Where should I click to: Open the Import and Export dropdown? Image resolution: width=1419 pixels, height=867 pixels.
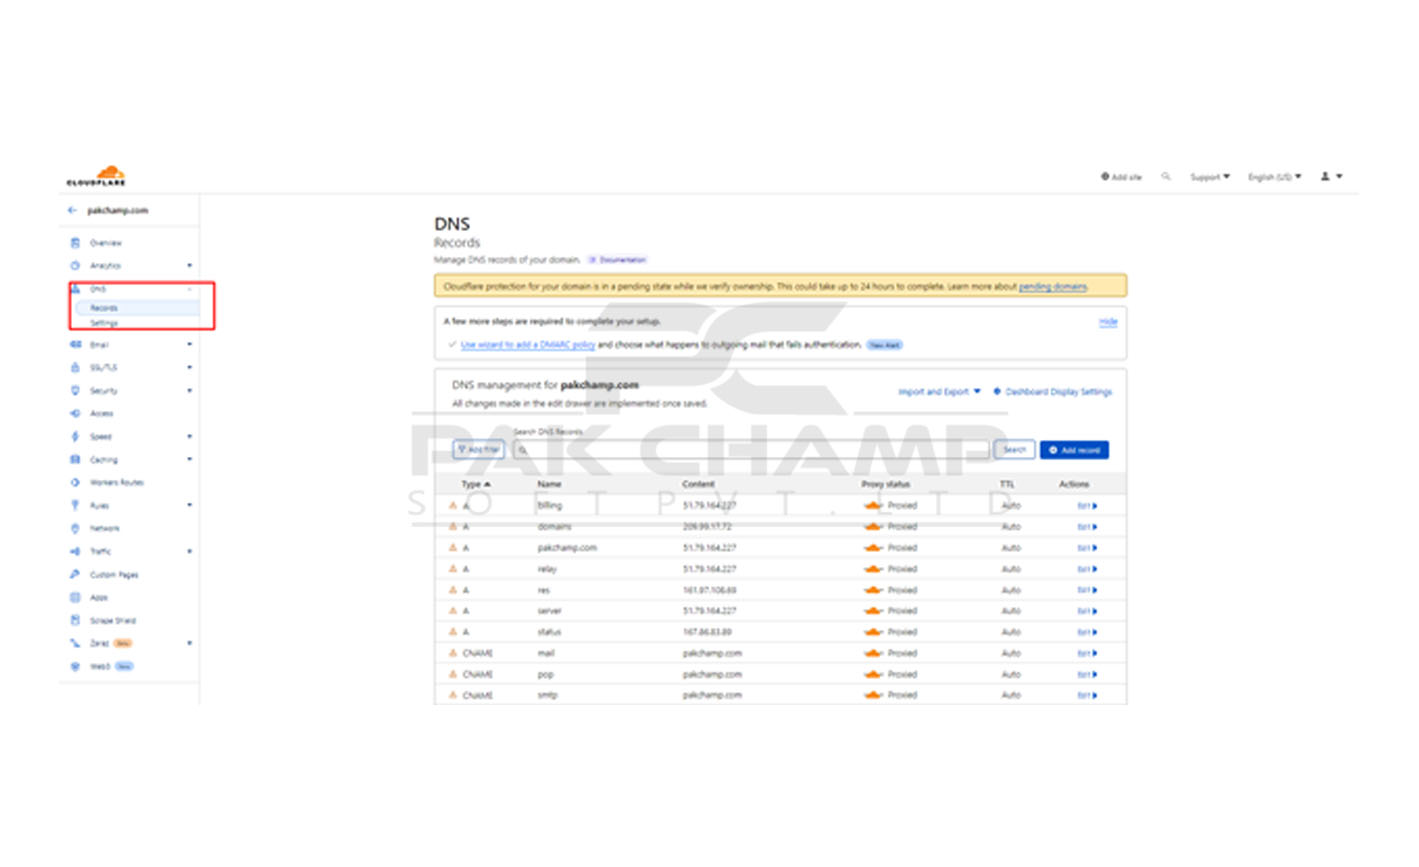coord(939,392)
